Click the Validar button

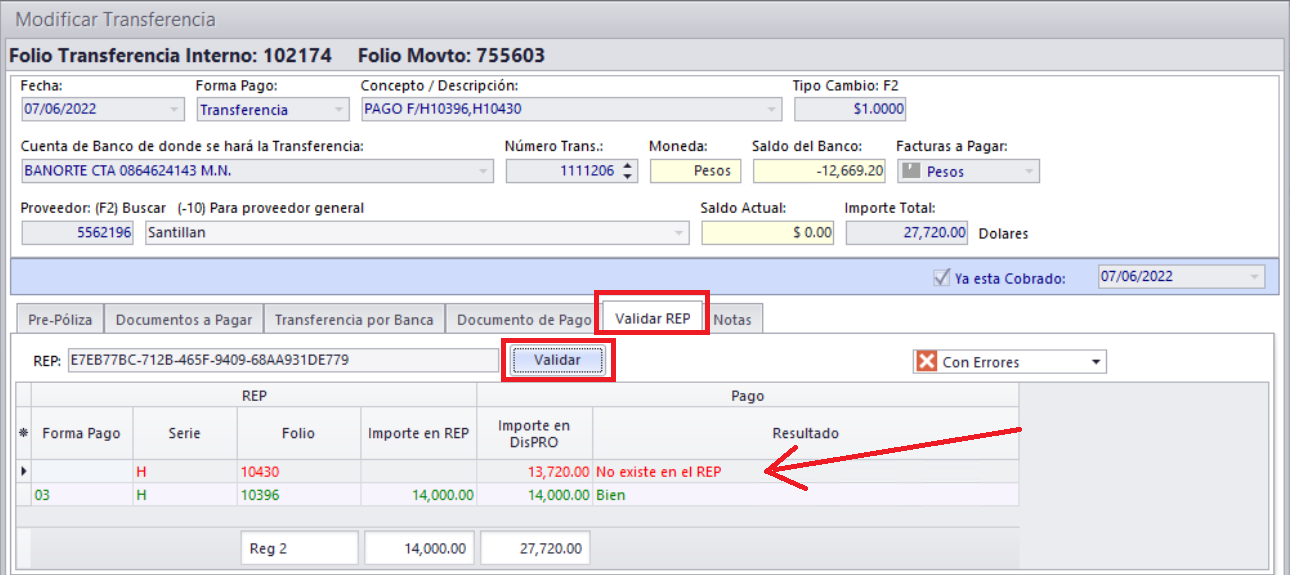point(558,360)
